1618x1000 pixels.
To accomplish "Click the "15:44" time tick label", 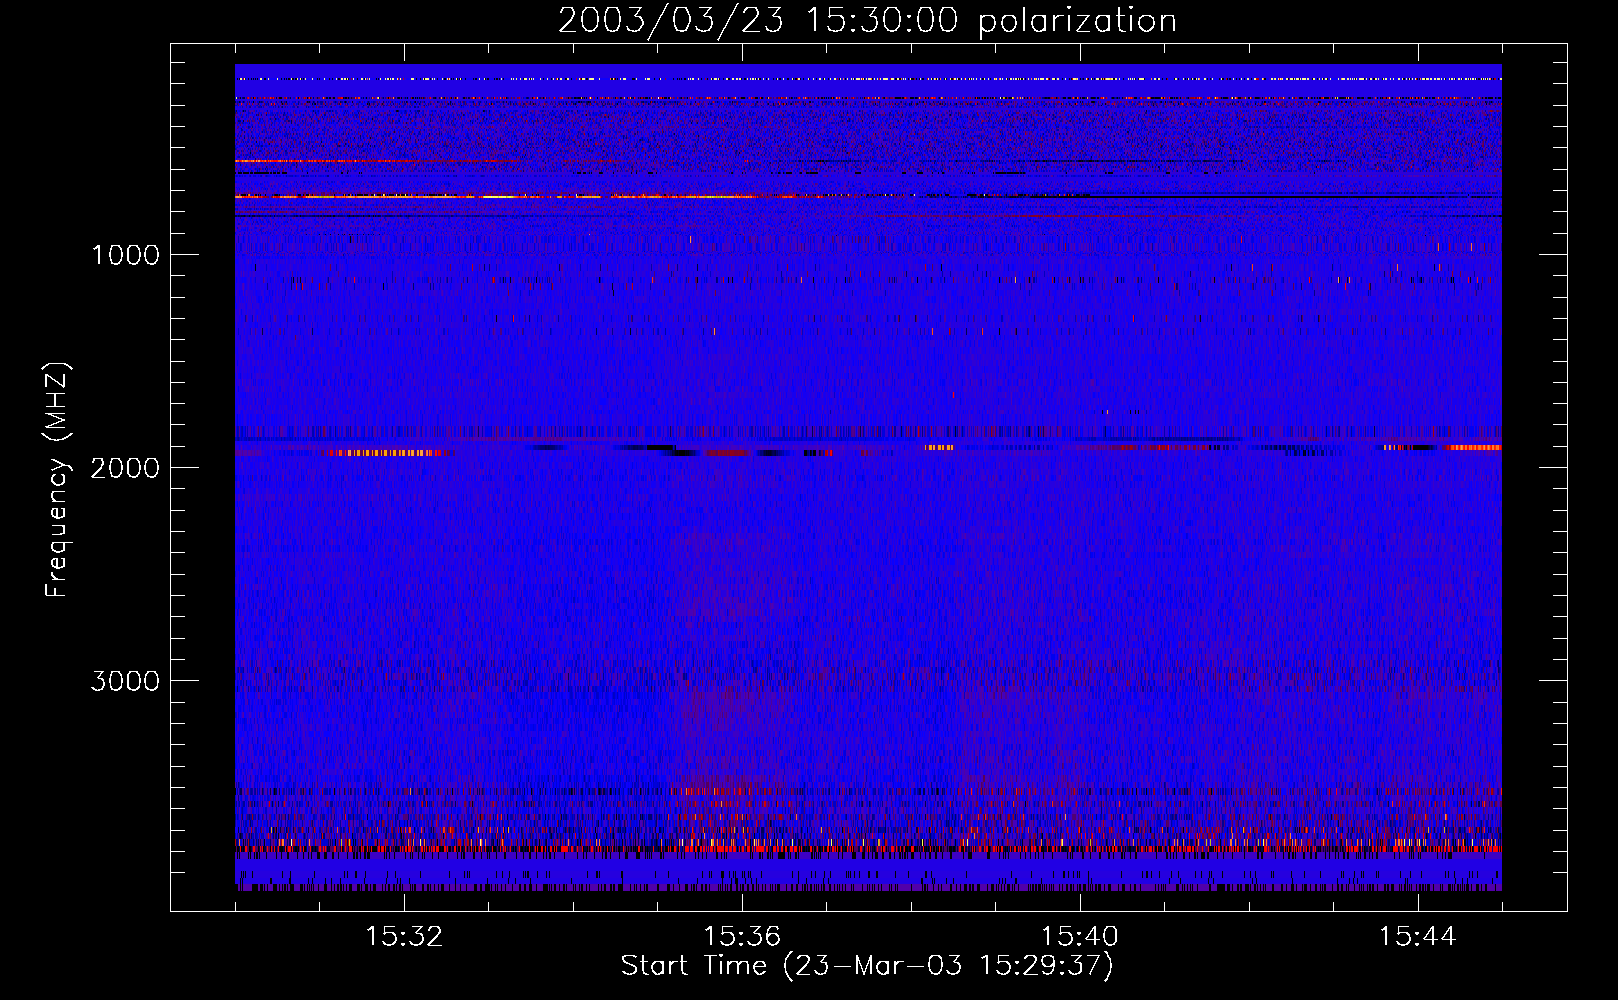I will (1418, 937).
